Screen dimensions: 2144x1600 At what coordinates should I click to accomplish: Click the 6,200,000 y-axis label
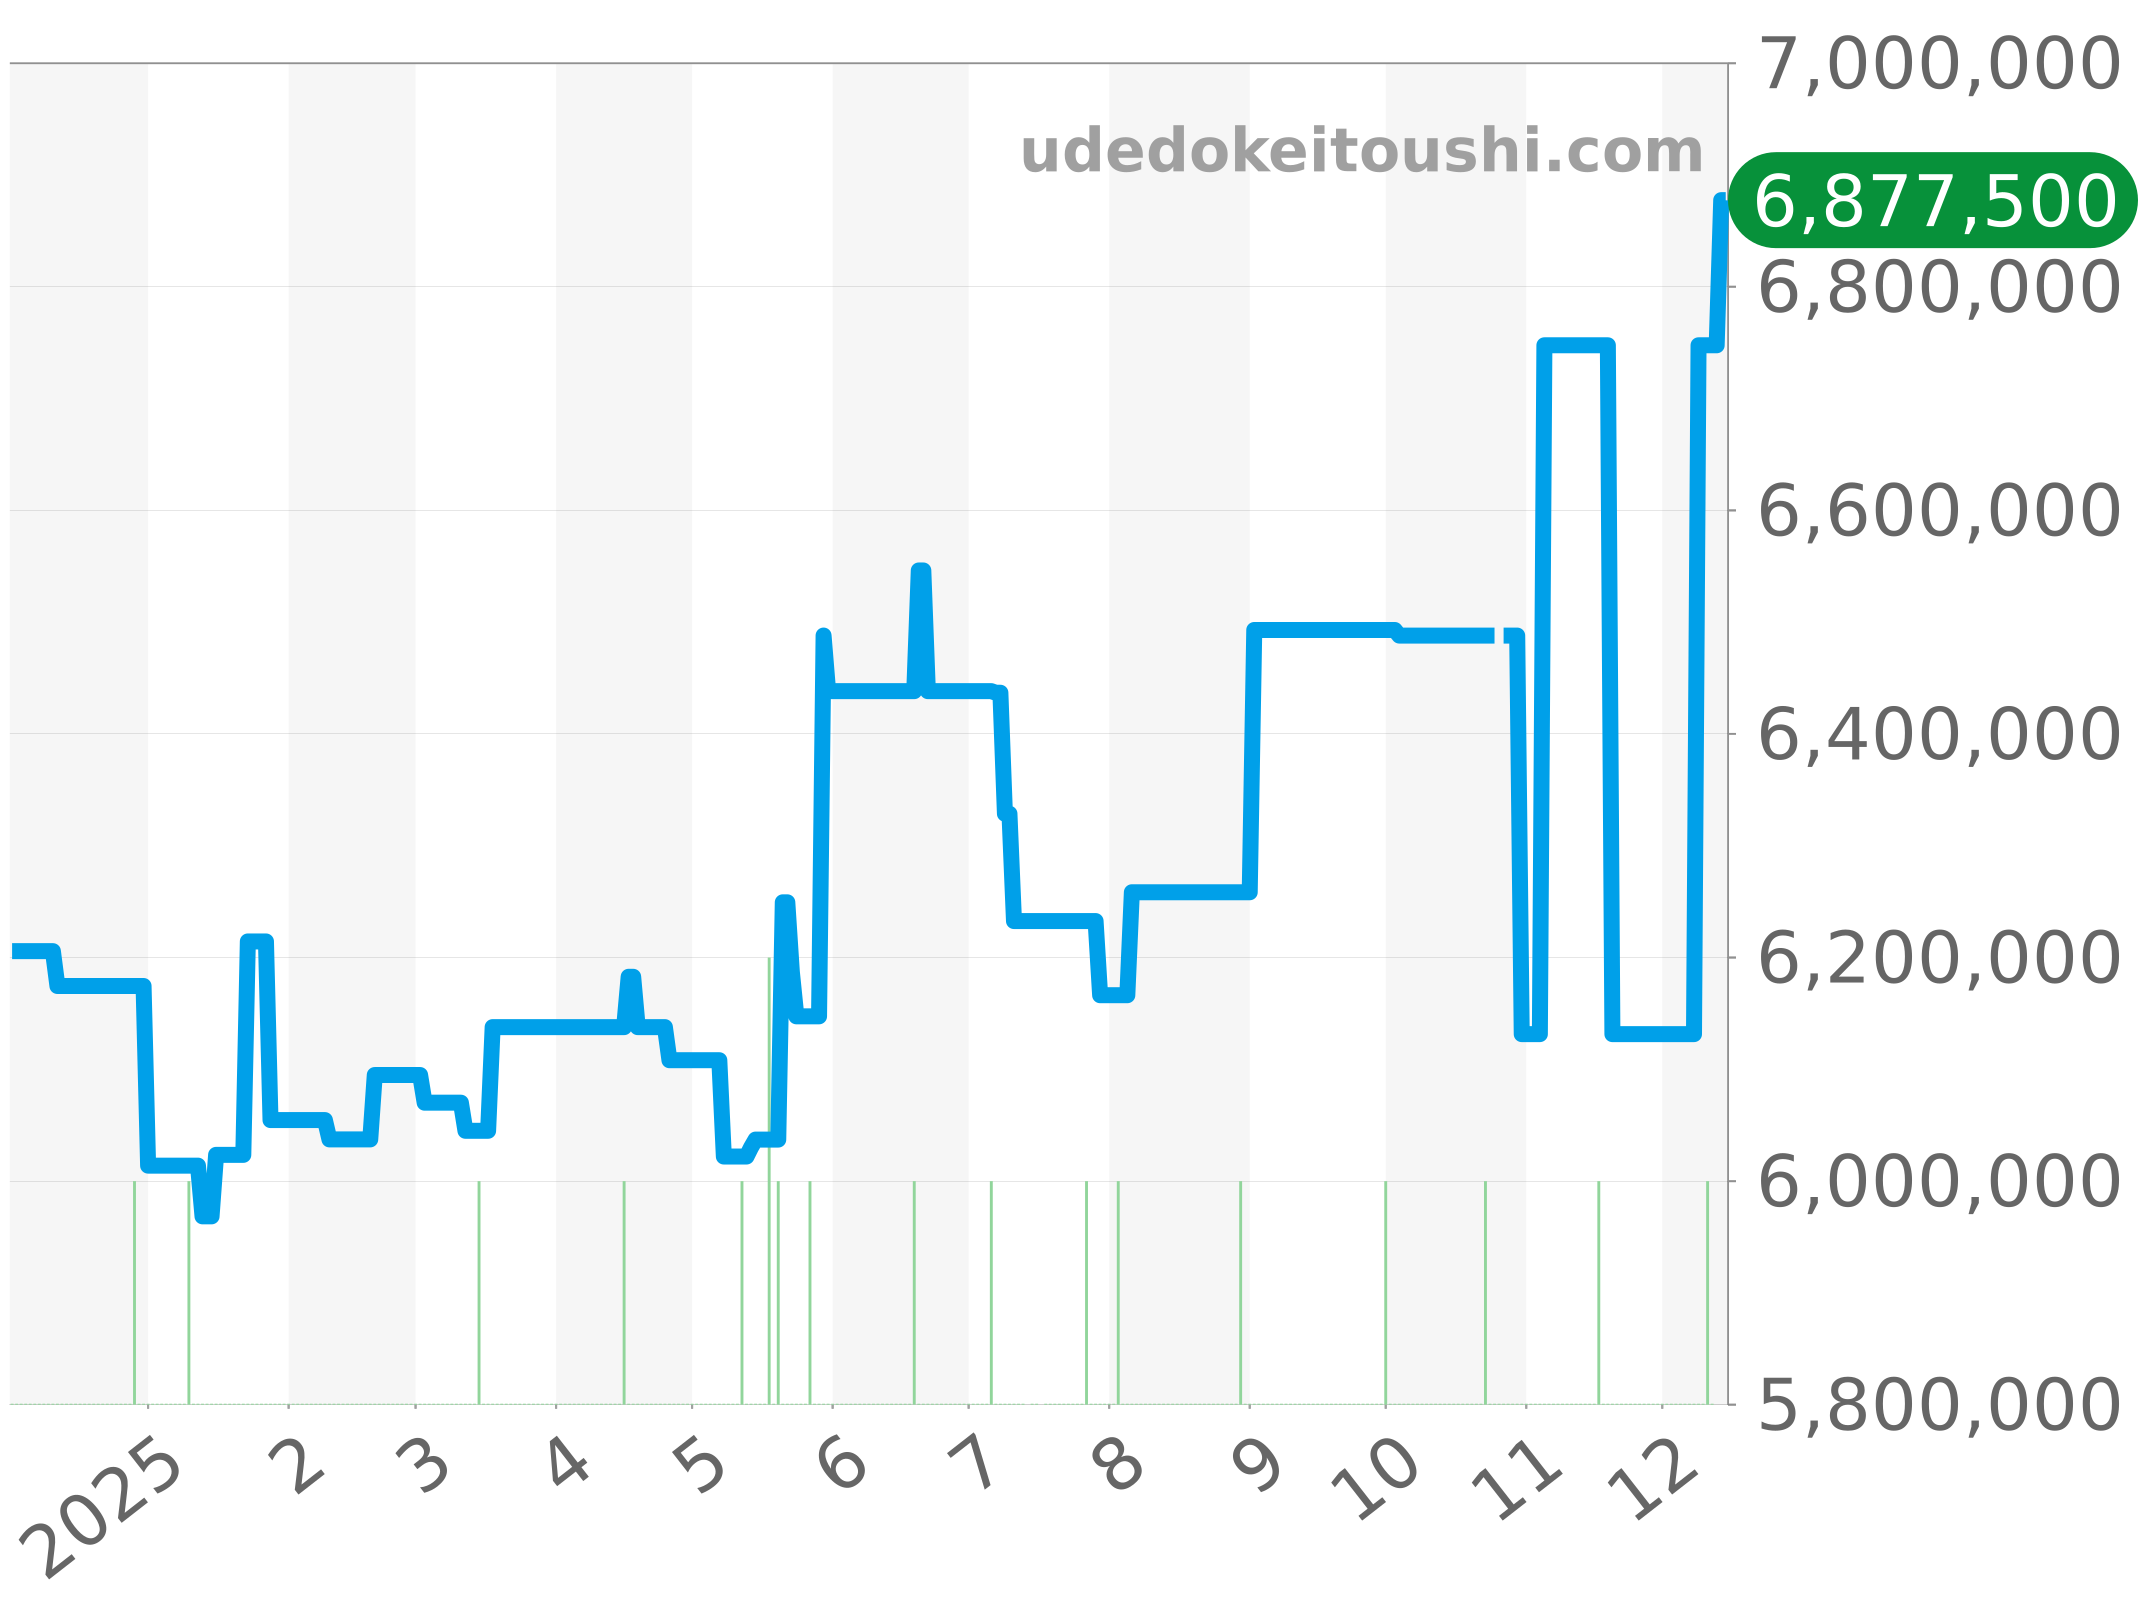click(x=1938, y=958)
